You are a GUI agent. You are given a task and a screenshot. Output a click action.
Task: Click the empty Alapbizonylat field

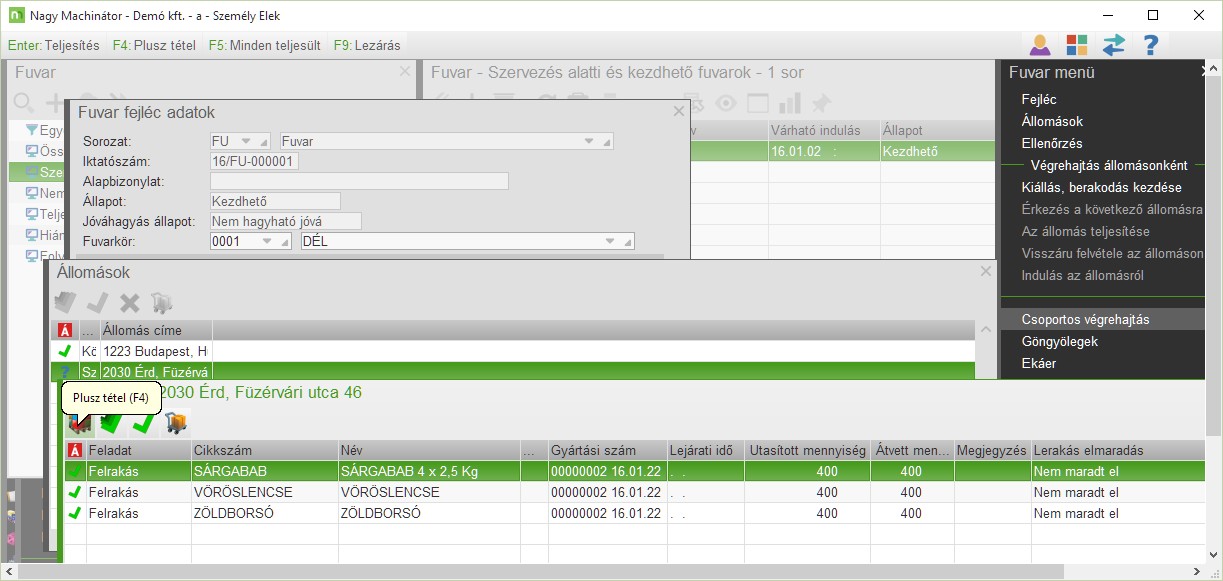coord(359,181)
